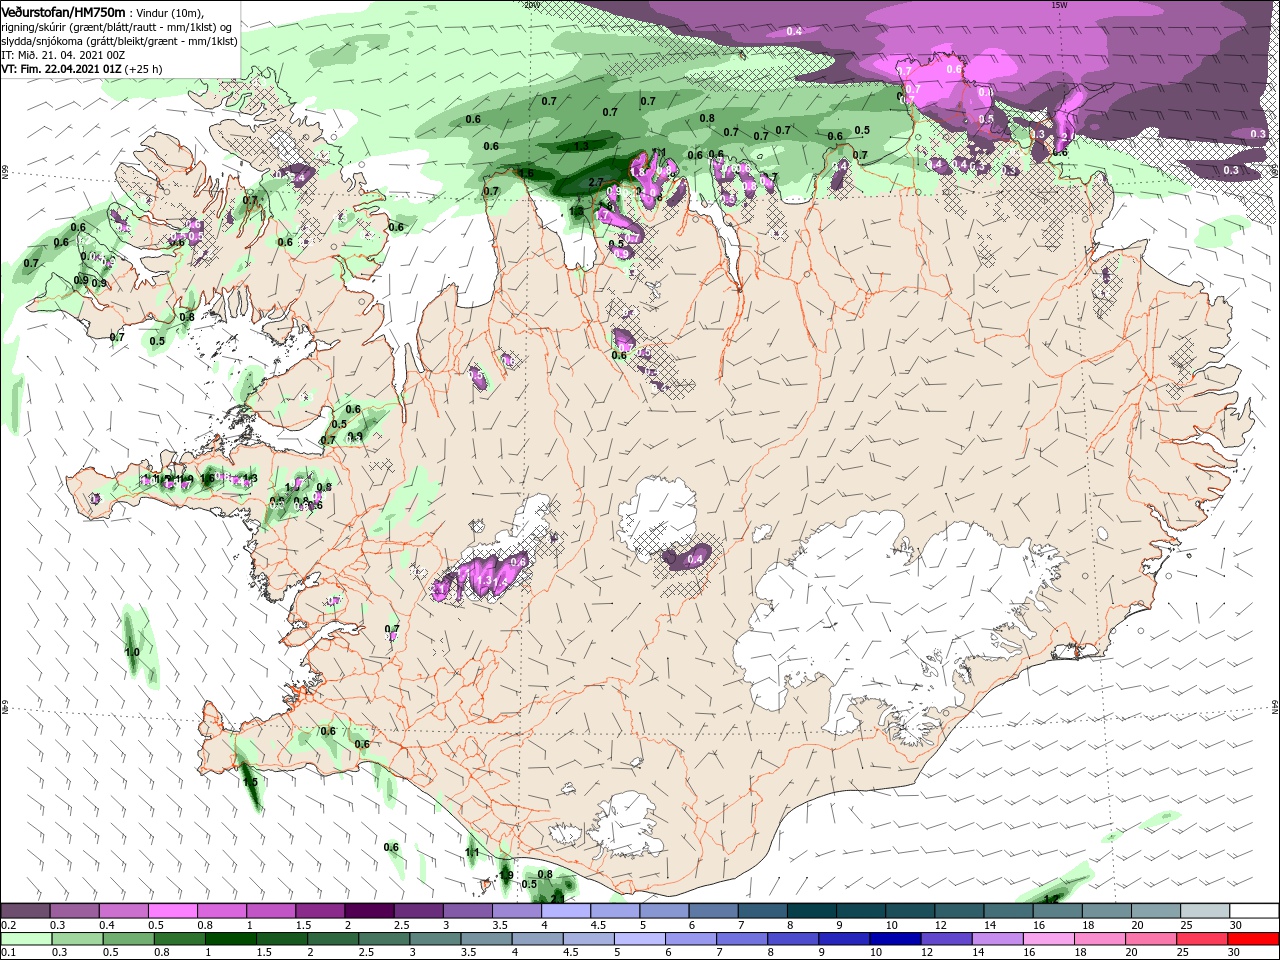Screen dimensions: 1280x960
Task: Select the darkest purple swatch labeled 2 in snow legend
Action: (369, 911)
